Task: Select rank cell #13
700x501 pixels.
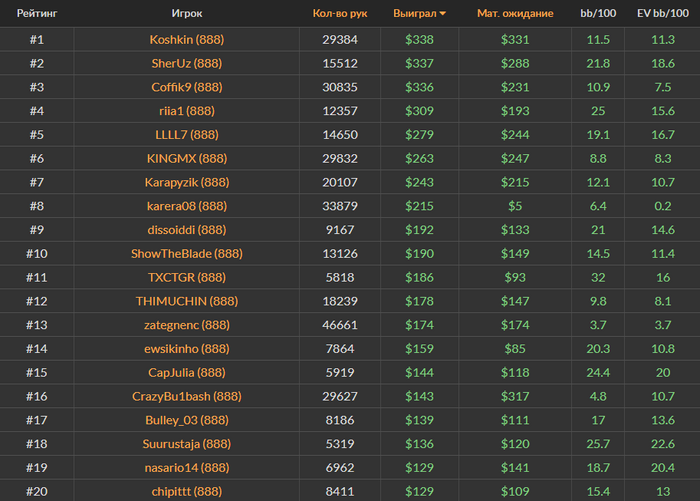Action: pyautogui.click(x=37, y=325)
